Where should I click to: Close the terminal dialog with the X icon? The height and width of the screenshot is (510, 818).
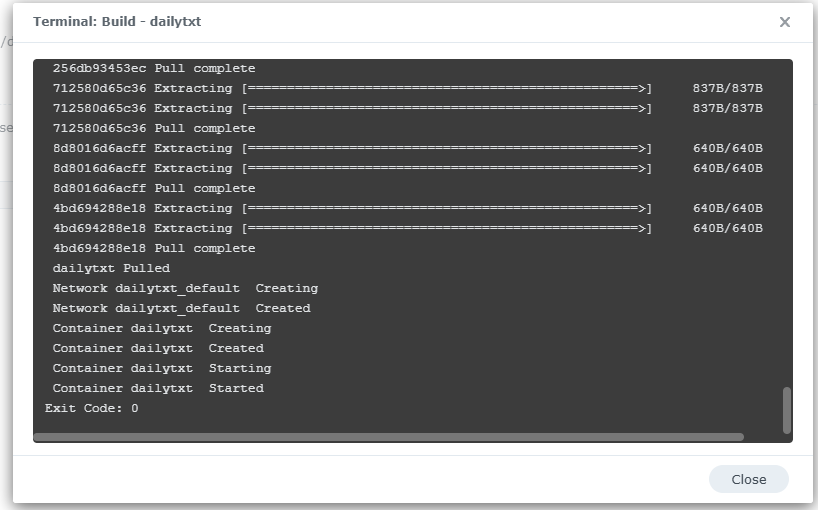click(785, 22)
